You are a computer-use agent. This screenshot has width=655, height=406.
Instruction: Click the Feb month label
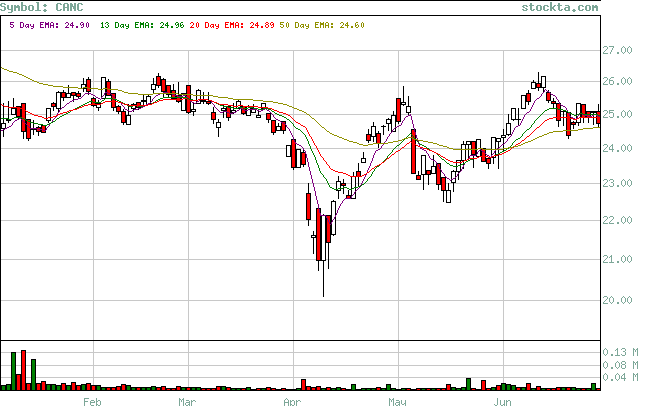pyautogui.click(x=92, y=402)
